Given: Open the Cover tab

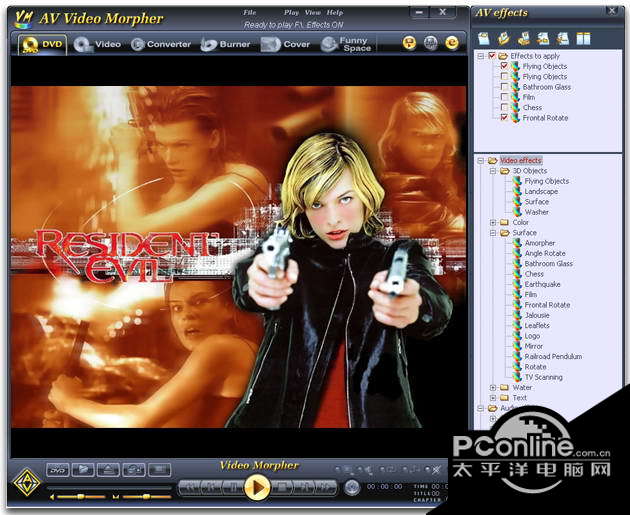Looking at the screenshot, I should tap(286, 44).
